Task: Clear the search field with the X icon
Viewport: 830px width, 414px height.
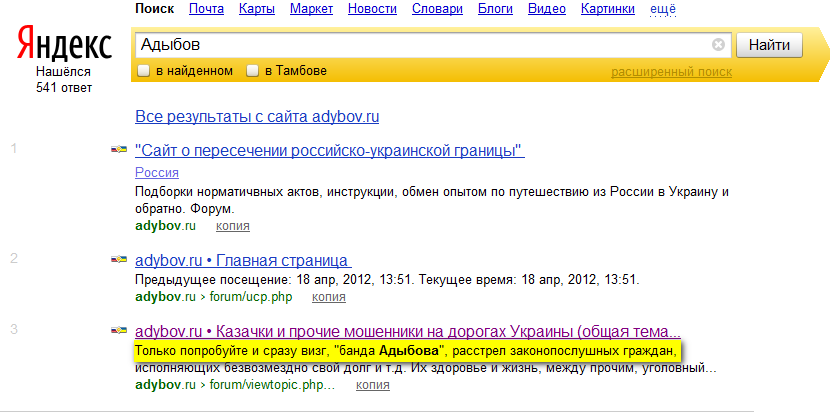Action: point(718,45)
